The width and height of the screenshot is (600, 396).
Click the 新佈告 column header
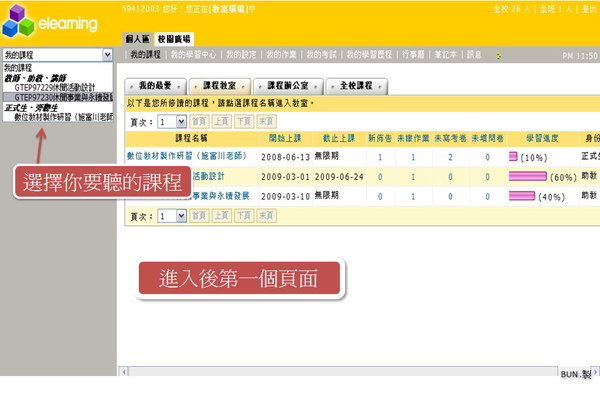380,138
